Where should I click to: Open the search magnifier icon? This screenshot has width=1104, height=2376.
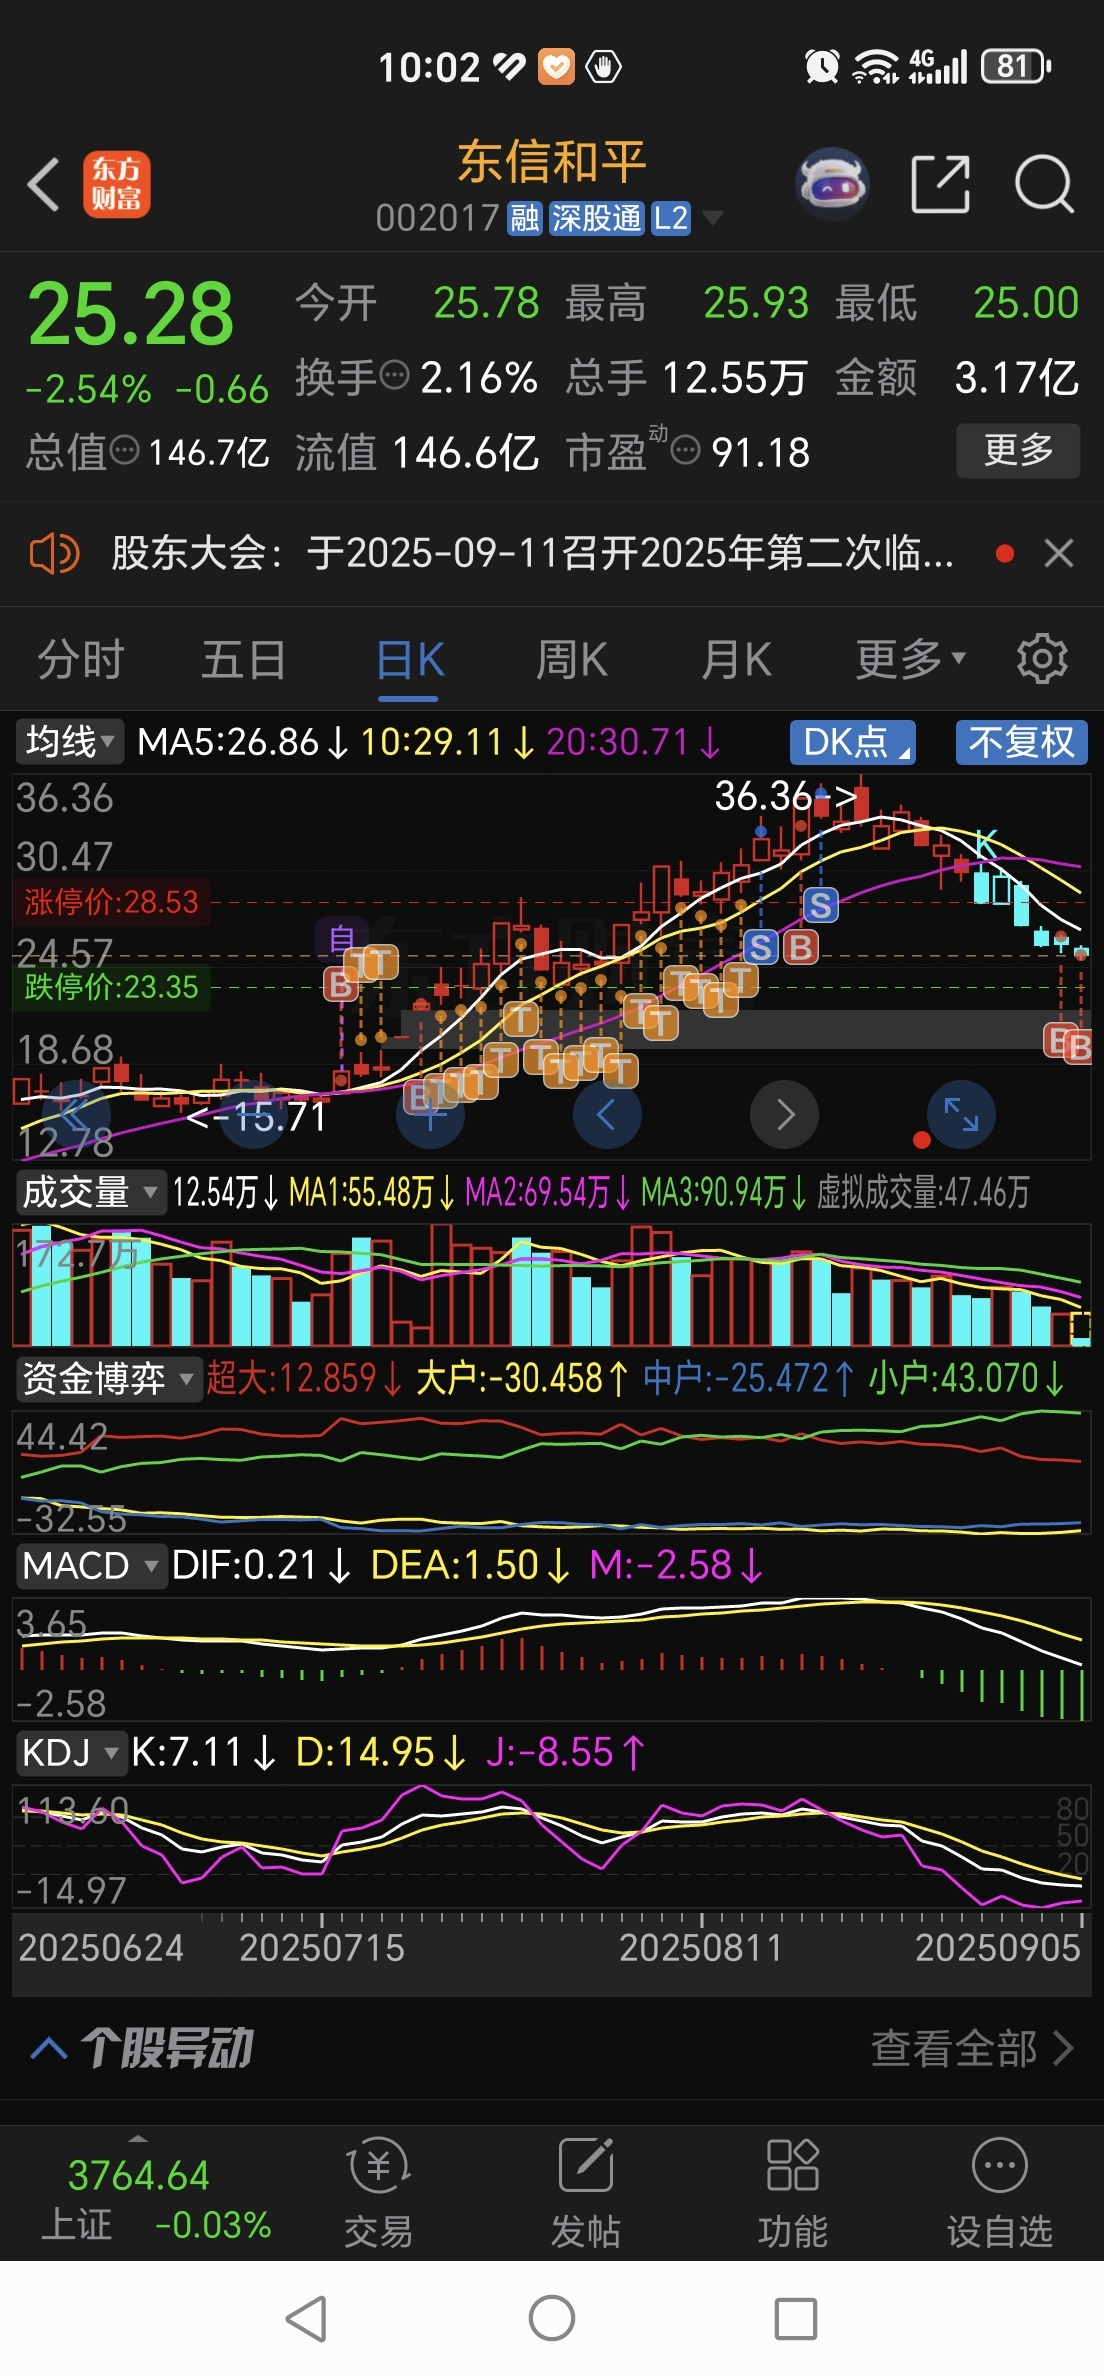pyautogui.click(x=1044, y=185)
